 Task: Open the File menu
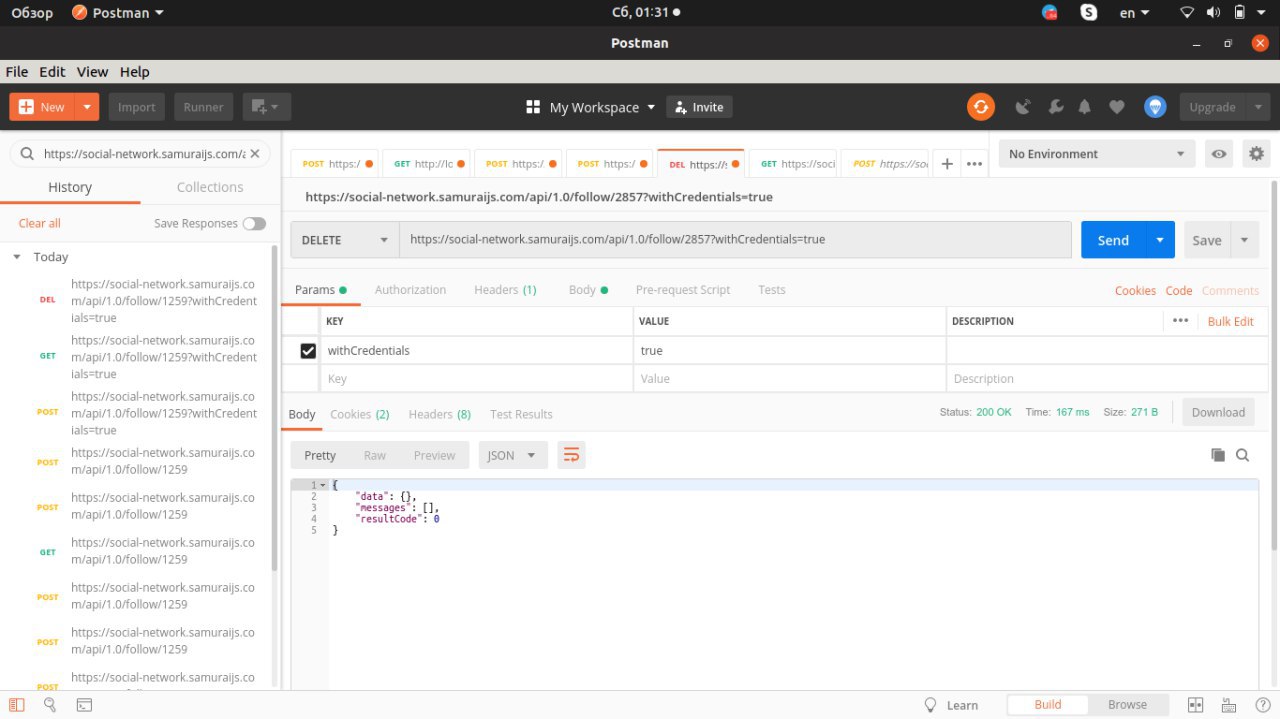17,72
